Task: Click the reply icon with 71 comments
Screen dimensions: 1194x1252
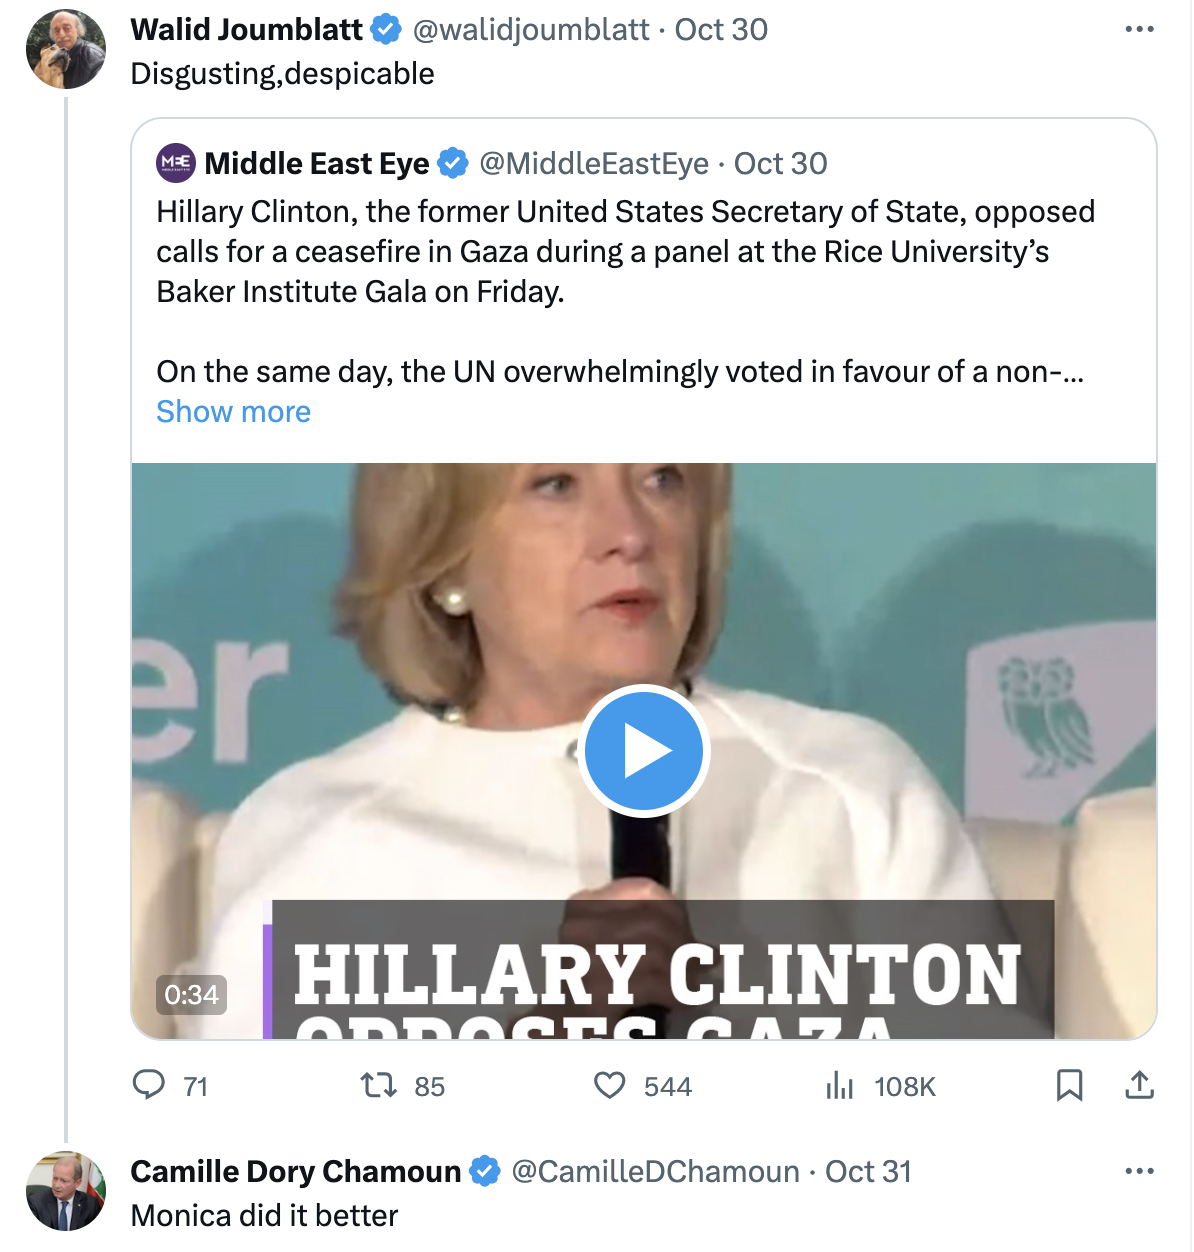Action: pos(150,1085)
